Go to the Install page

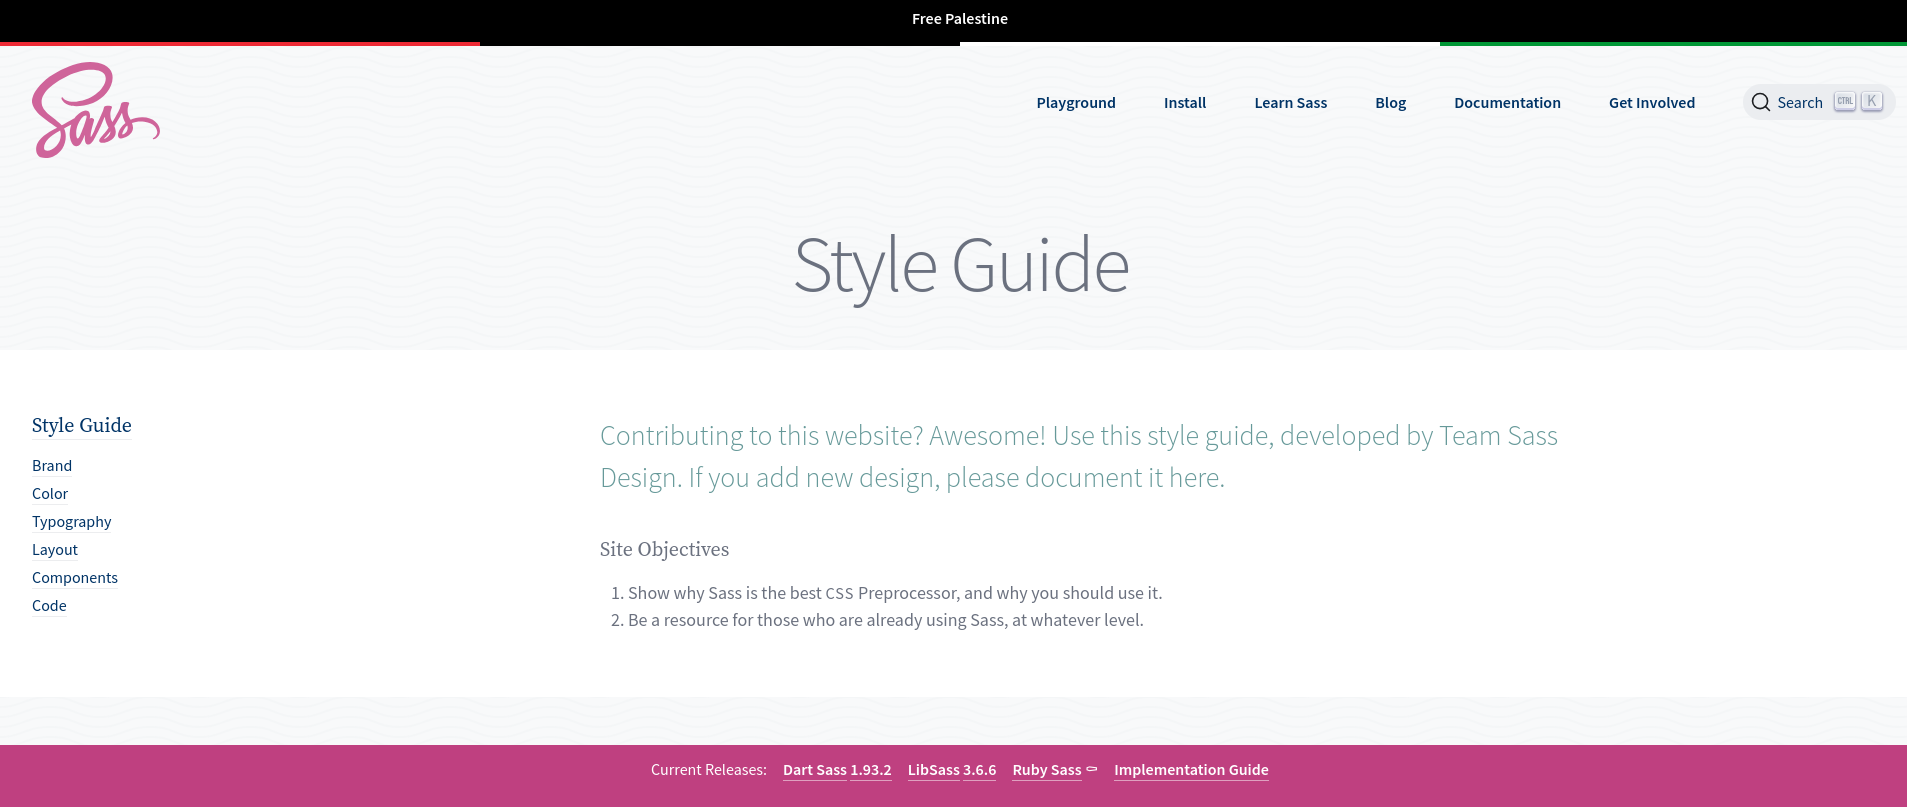coord(1184,103)
